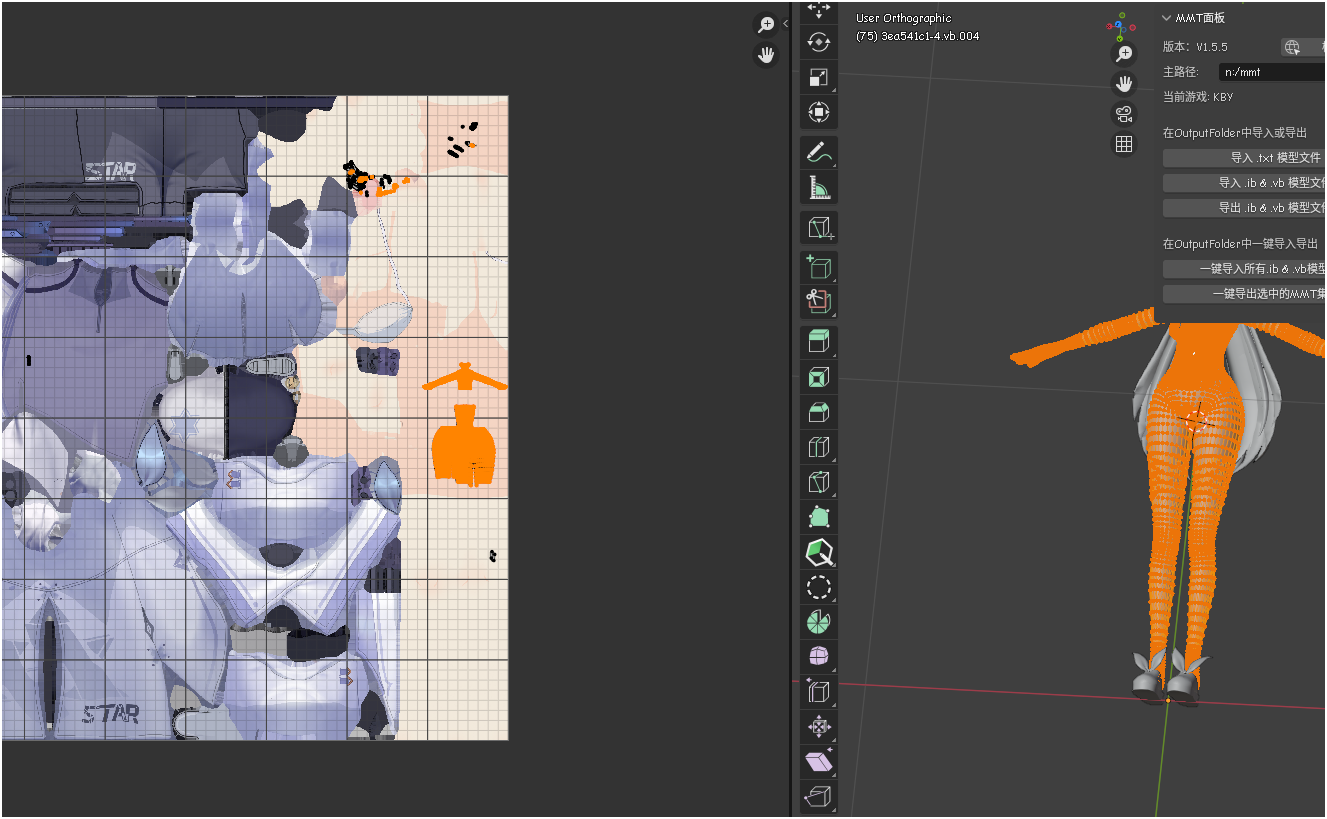Toggle orthographic/perspective grid view button
Screen dimensions: 1327x819
(1124, 145)
